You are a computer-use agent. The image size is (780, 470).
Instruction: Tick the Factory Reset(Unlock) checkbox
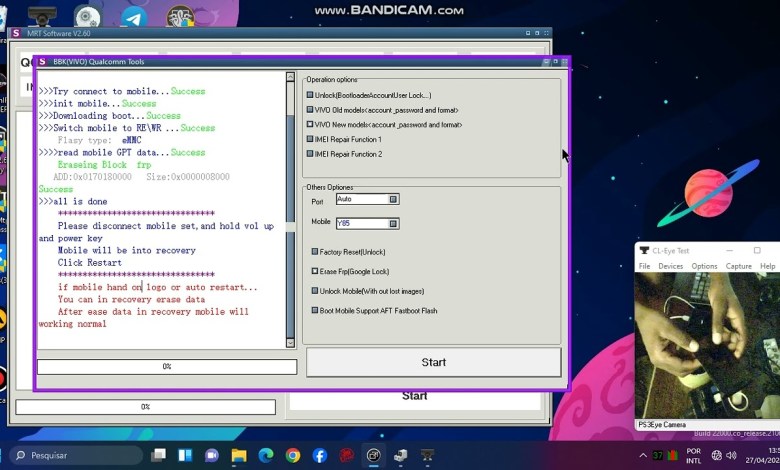coord(316,252)
